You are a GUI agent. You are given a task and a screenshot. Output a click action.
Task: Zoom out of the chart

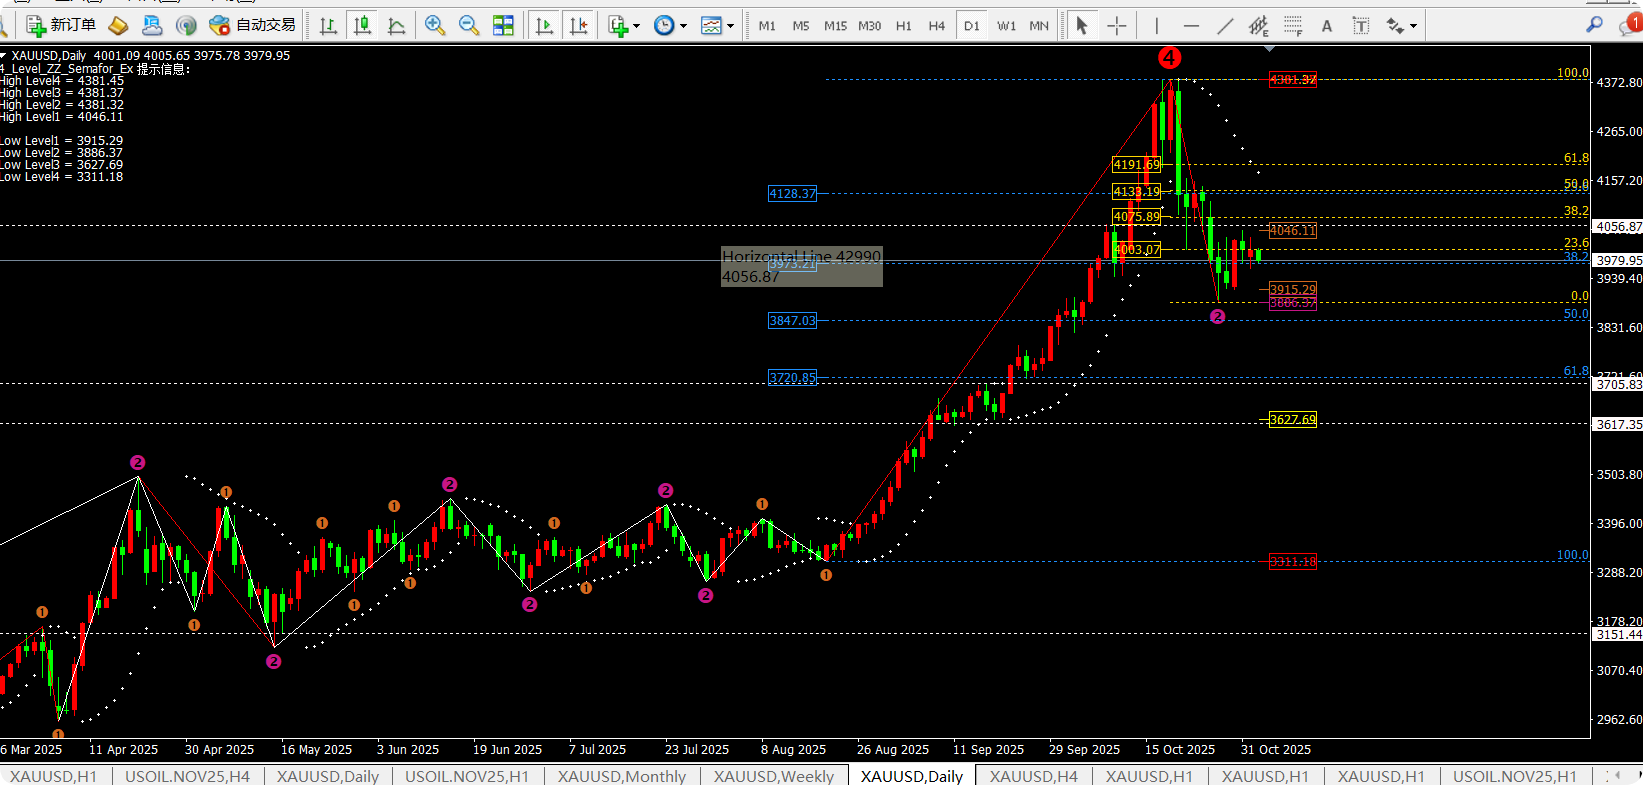(x=469, y=25)
